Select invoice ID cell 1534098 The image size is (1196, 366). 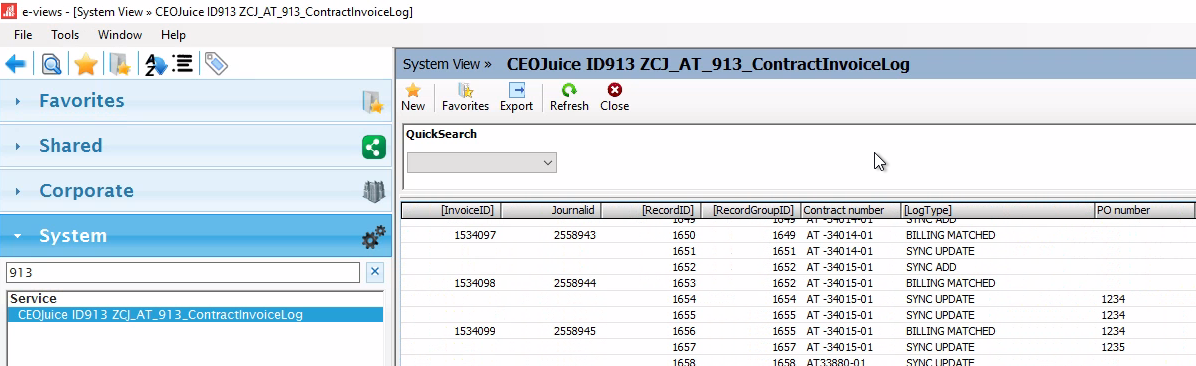coord(475,283)
